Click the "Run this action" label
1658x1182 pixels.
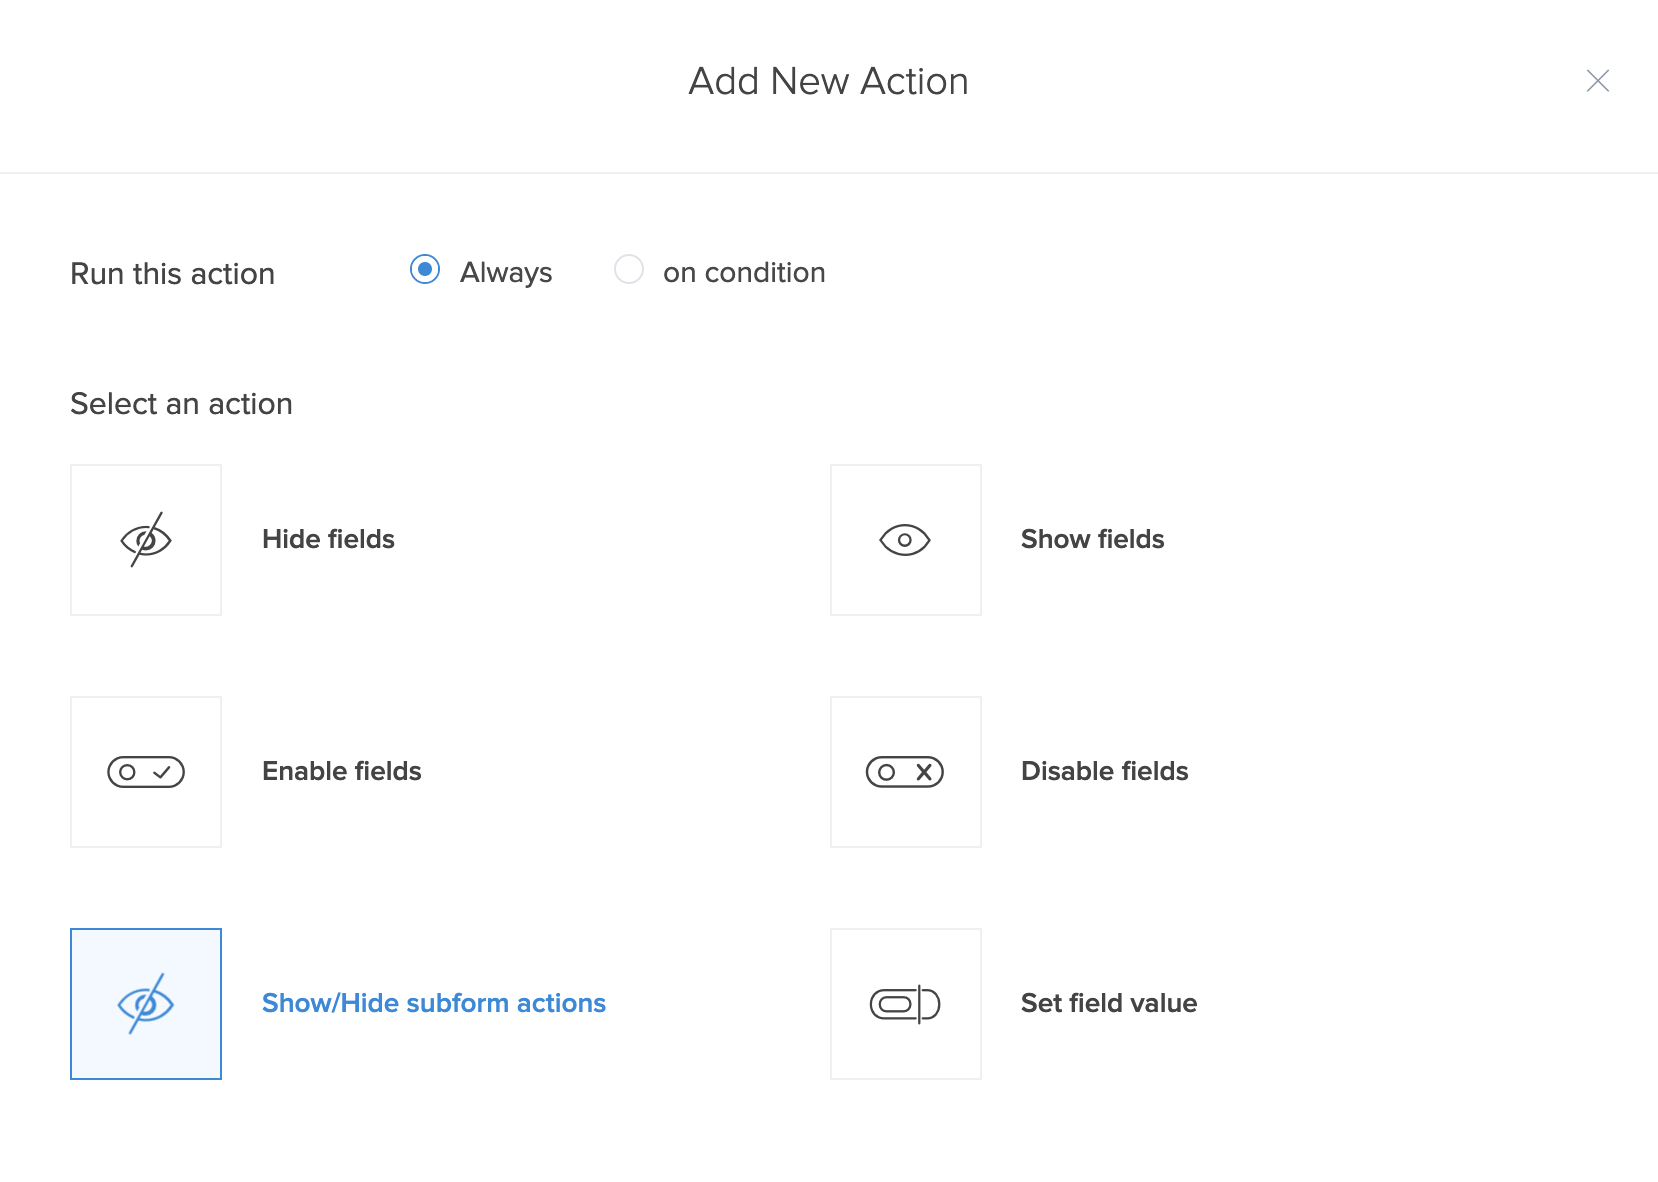pos(172,274)
